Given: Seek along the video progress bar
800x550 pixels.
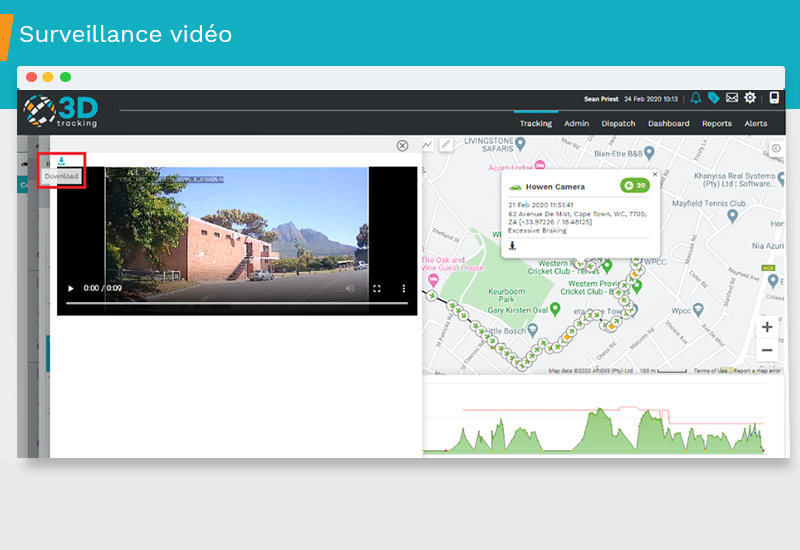Looking at the screenshot, I should [237, 303].
